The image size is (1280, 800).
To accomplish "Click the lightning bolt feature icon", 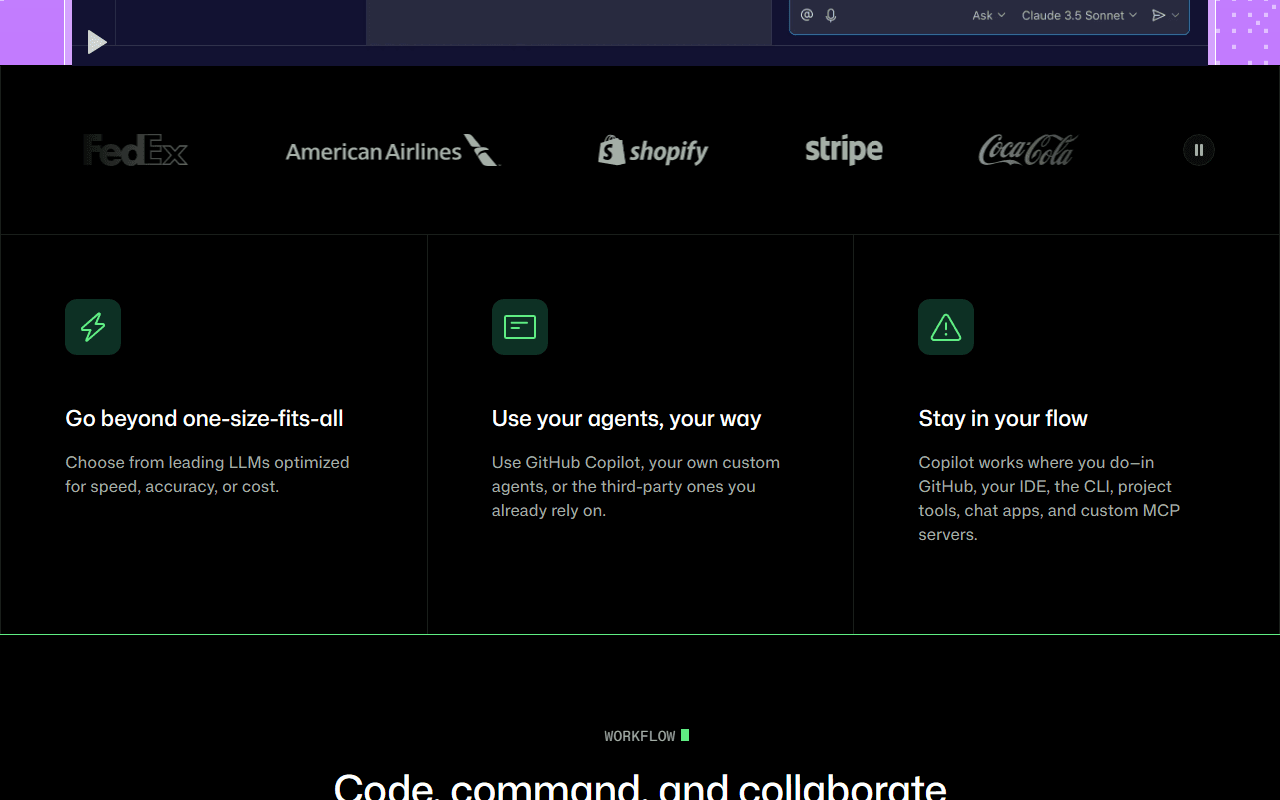I will coord(93,327).
